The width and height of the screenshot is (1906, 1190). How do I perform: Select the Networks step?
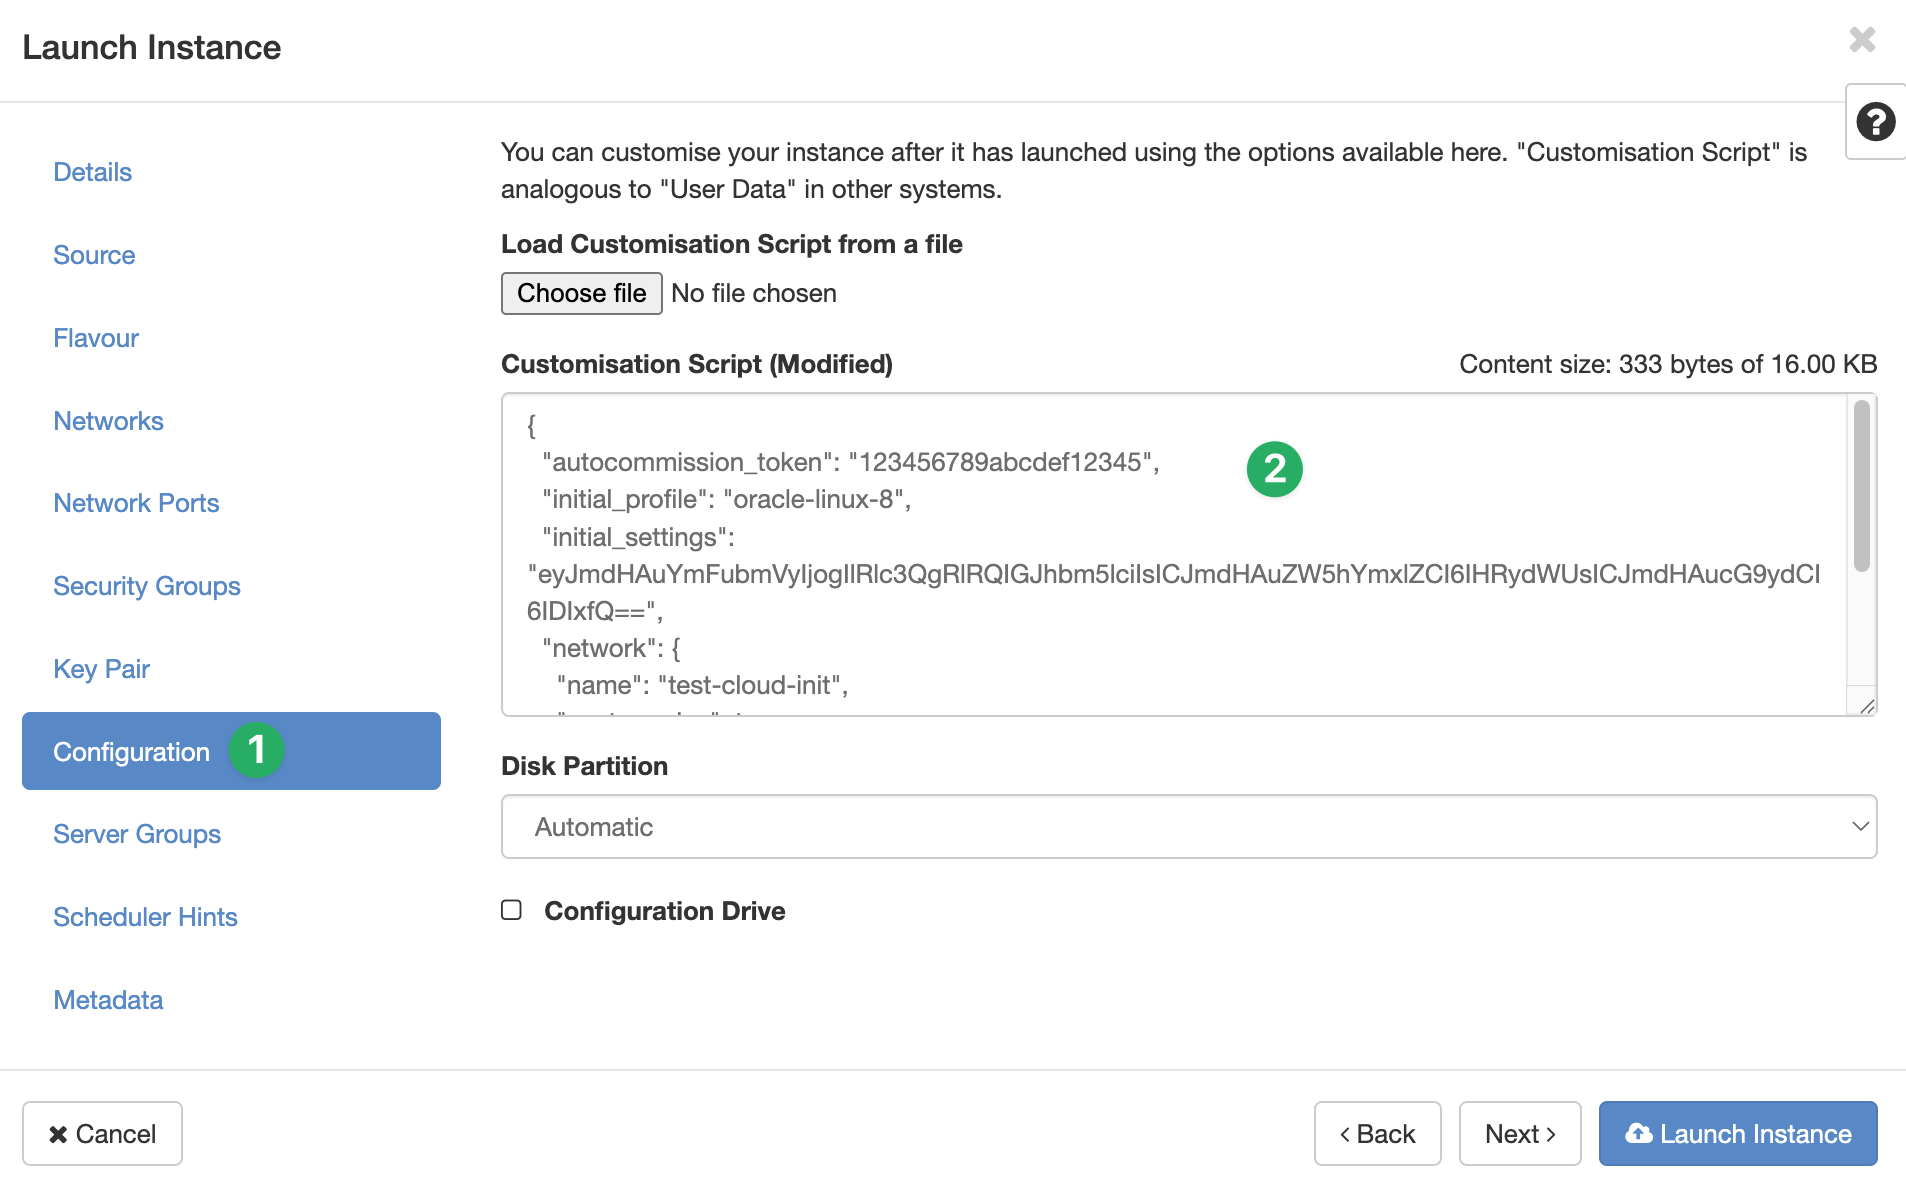tap(108, 421)
